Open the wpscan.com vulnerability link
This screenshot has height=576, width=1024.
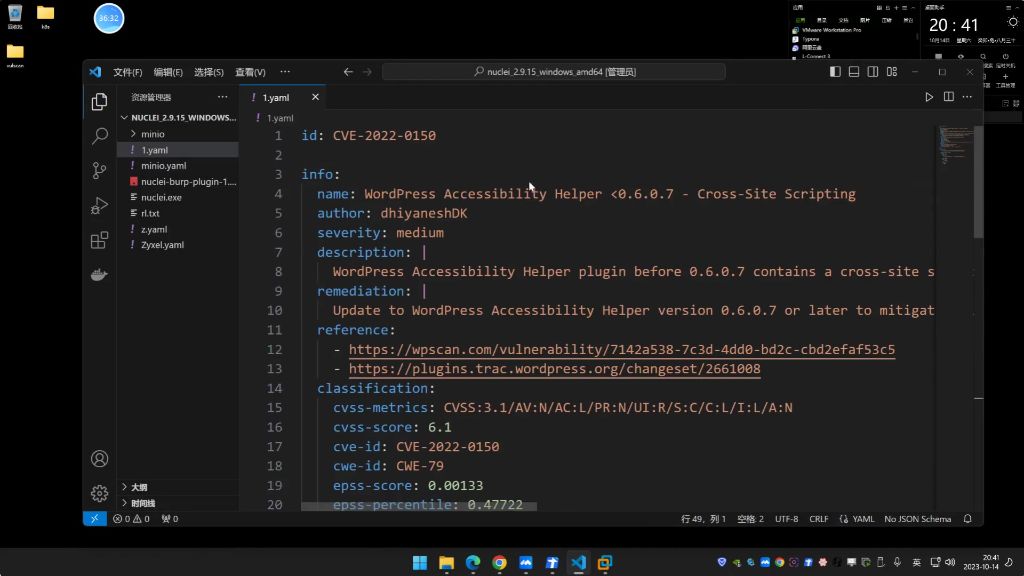pyautogui.click(x=622, y=349)
